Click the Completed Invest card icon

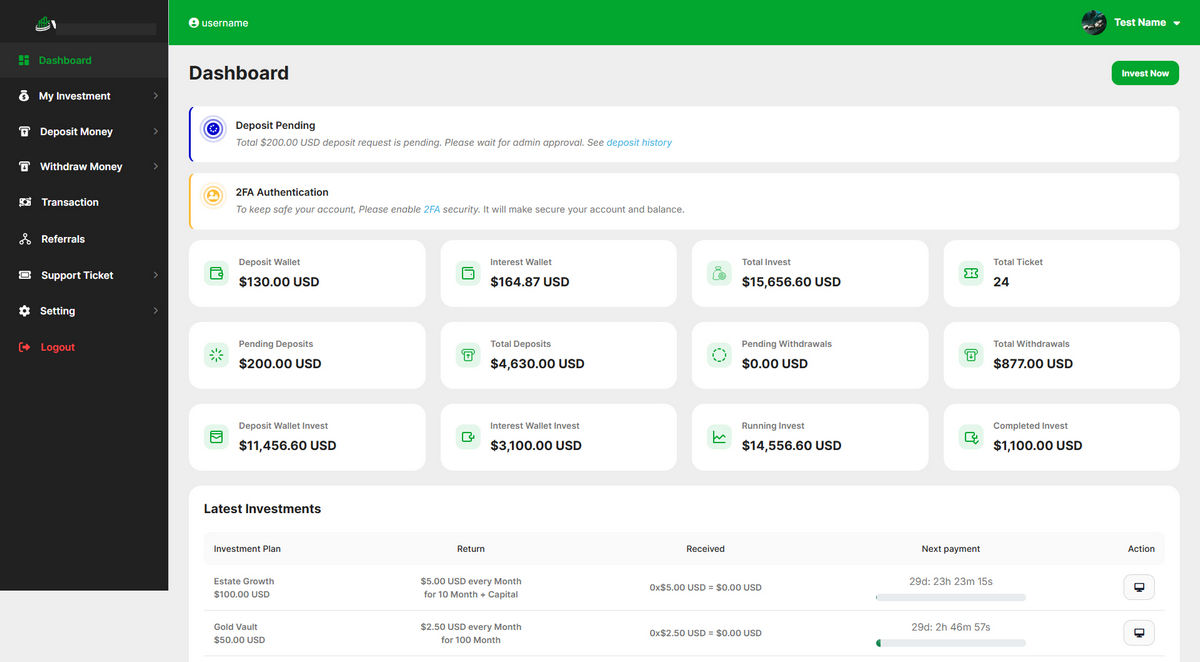(x=970, y=437)
